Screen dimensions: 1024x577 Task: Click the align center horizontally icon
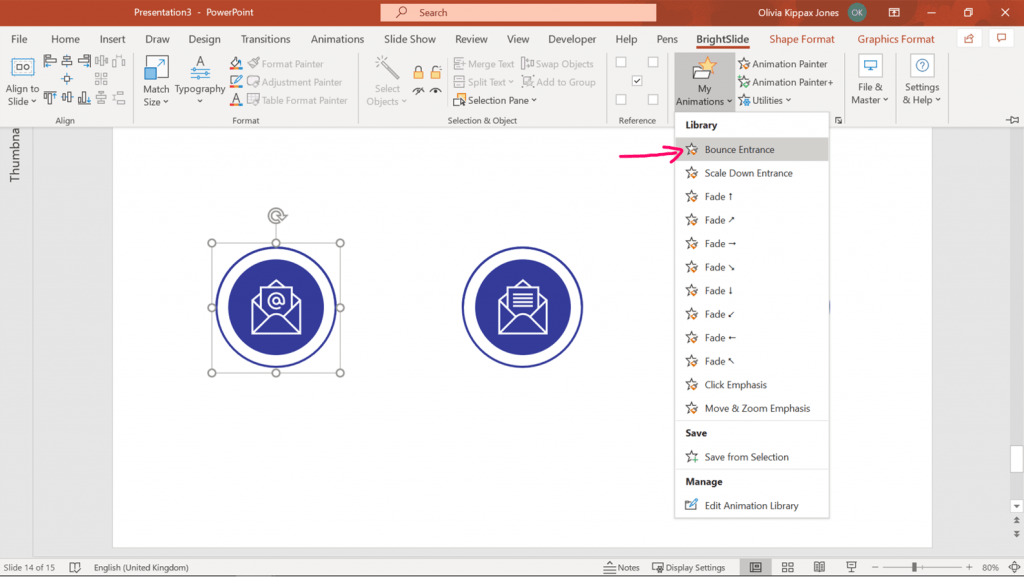pyautogui.click(x=67, y=61)
